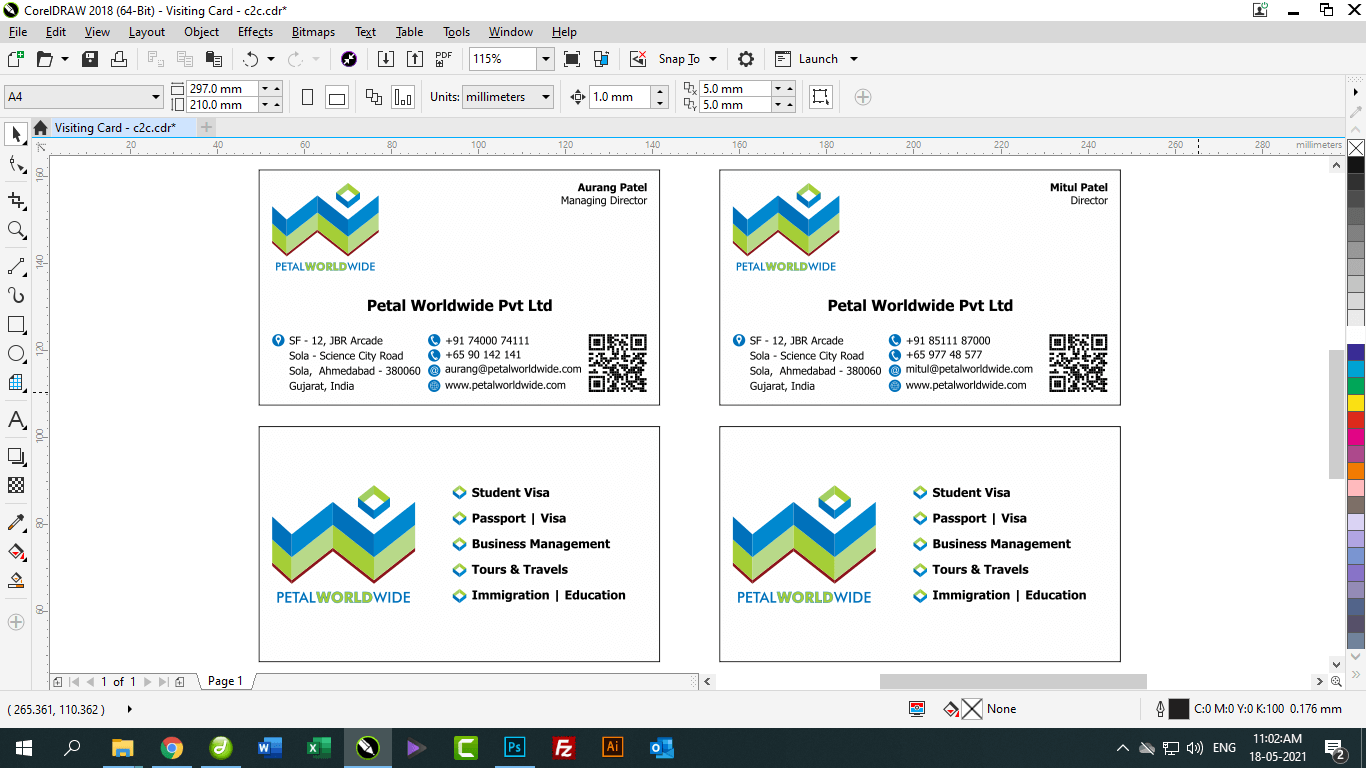Image resolution: width=1366 pixels, height=768 pixels.
Task: Click the Undo arrow icon
Action: [x=250, y=59]
